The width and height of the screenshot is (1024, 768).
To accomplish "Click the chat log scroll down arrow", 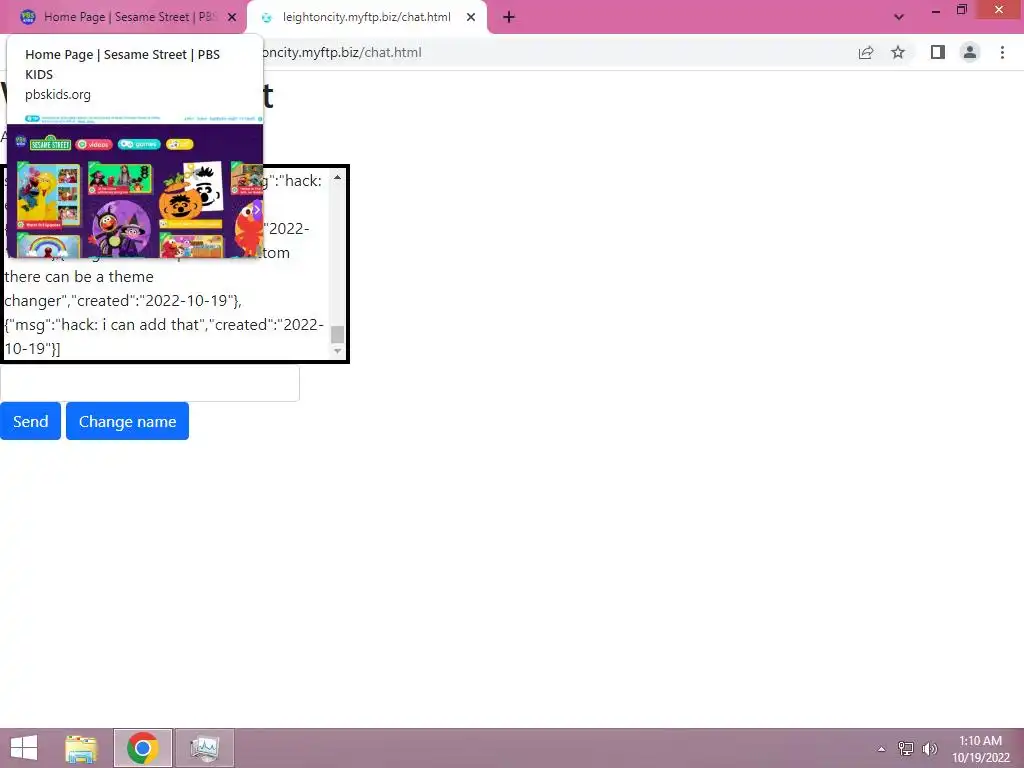I will coord(337,351).
